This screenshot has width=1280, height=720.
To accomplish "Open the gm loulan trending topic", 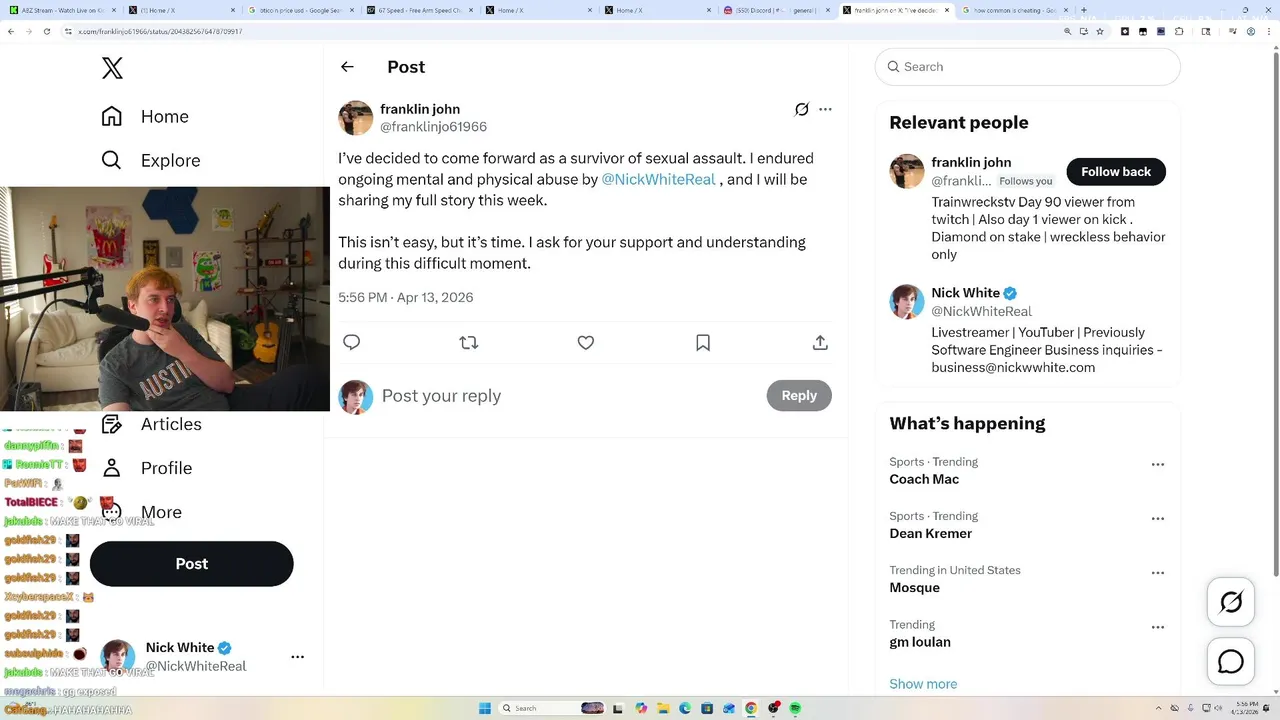I will 920,642.
